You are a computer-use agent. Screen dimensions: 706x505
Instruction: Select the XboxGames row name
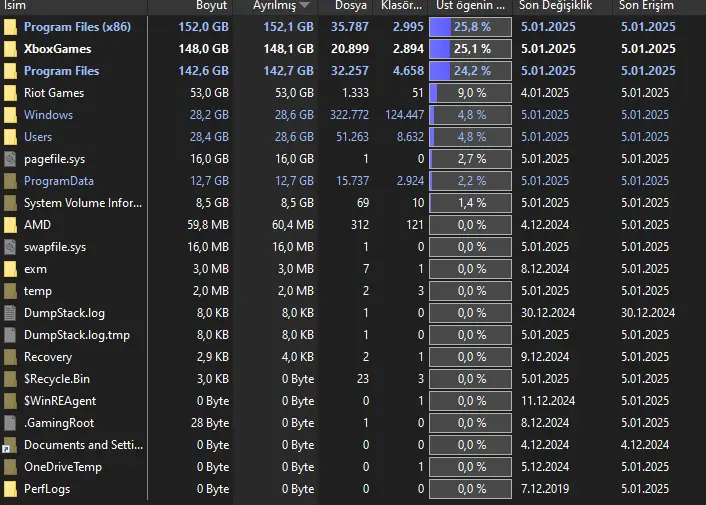(58, 49)
